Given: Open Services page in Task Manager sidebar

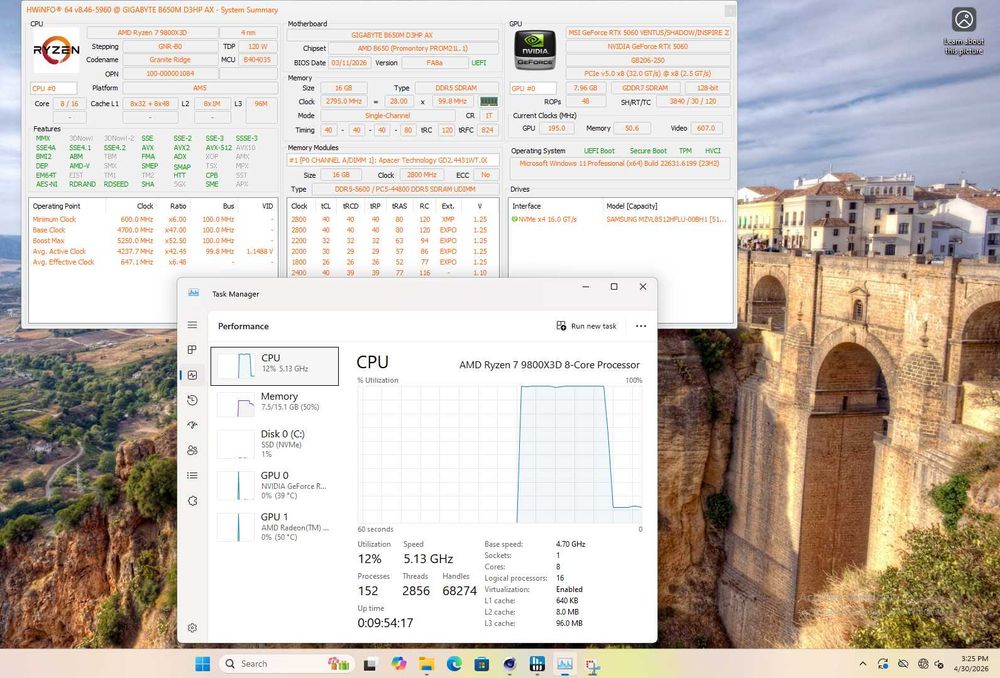Looking at the screenshot, I should (192, 501).
